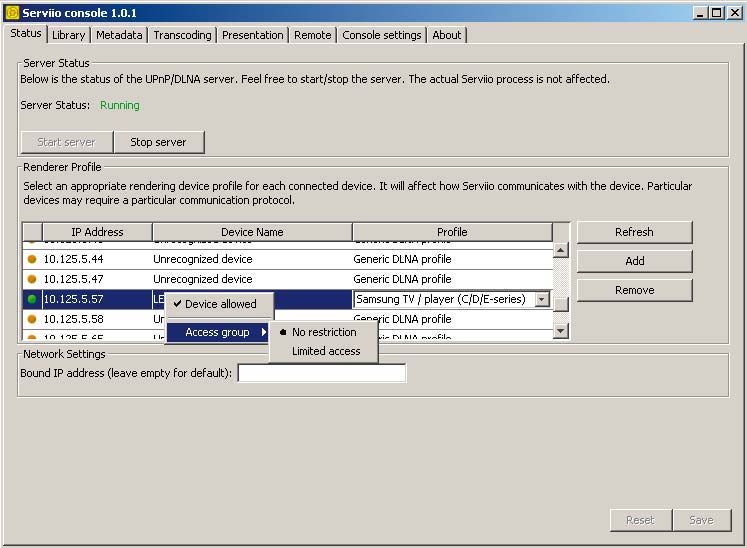Refresh the renderer device list

[x=634, y=232]
